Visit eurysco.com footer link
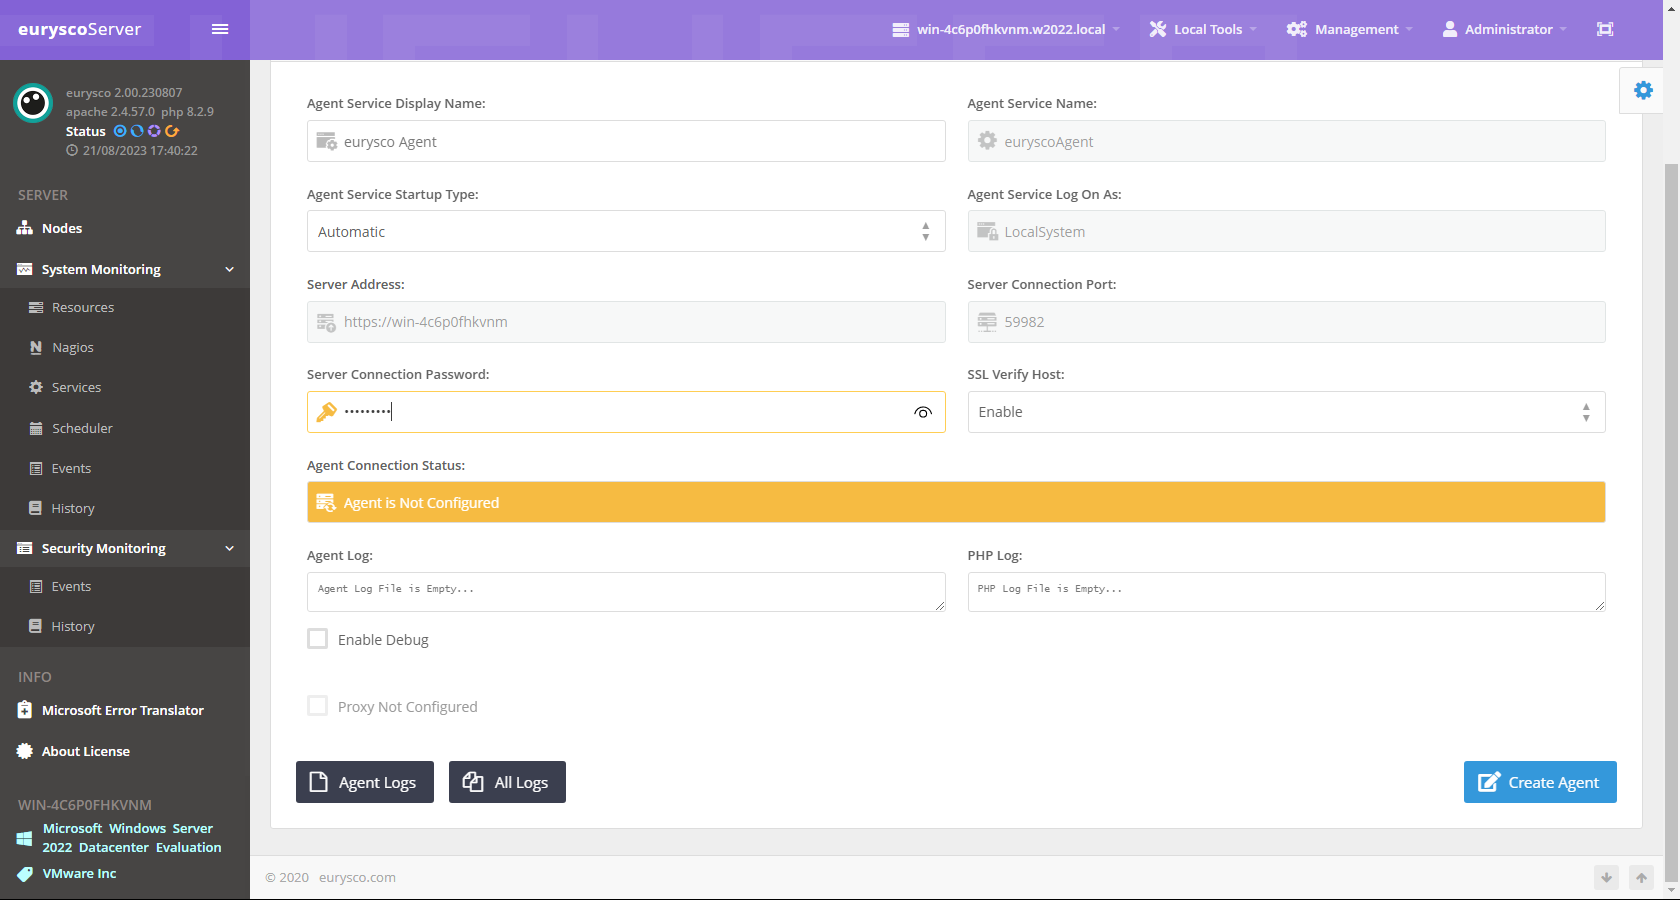1680x900 pixels. pyautogui.click(x=357, y=877)
